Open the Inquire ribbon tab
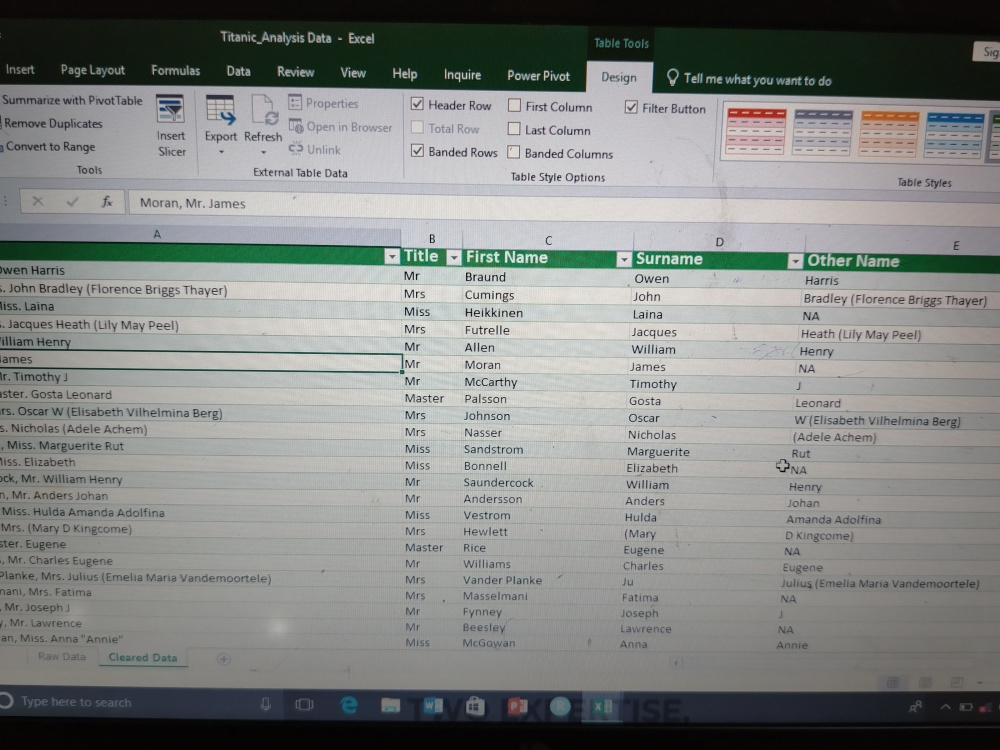Image resolution: width=1000 pixels, height=750 pixels. point(462,75)
